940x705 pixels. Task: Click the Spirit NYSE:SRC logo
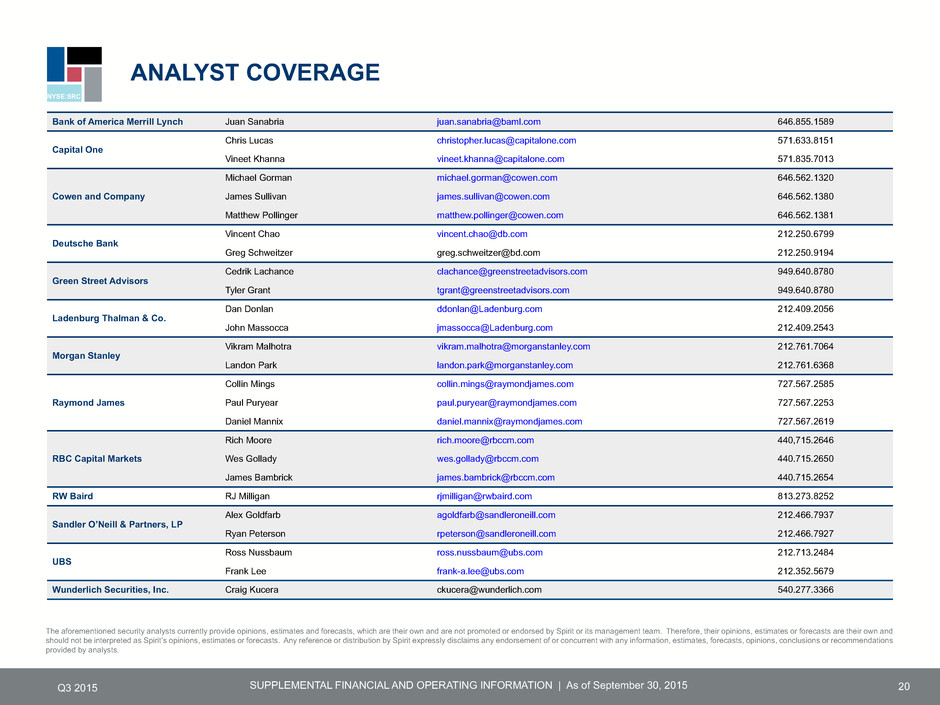coord(74,74)
